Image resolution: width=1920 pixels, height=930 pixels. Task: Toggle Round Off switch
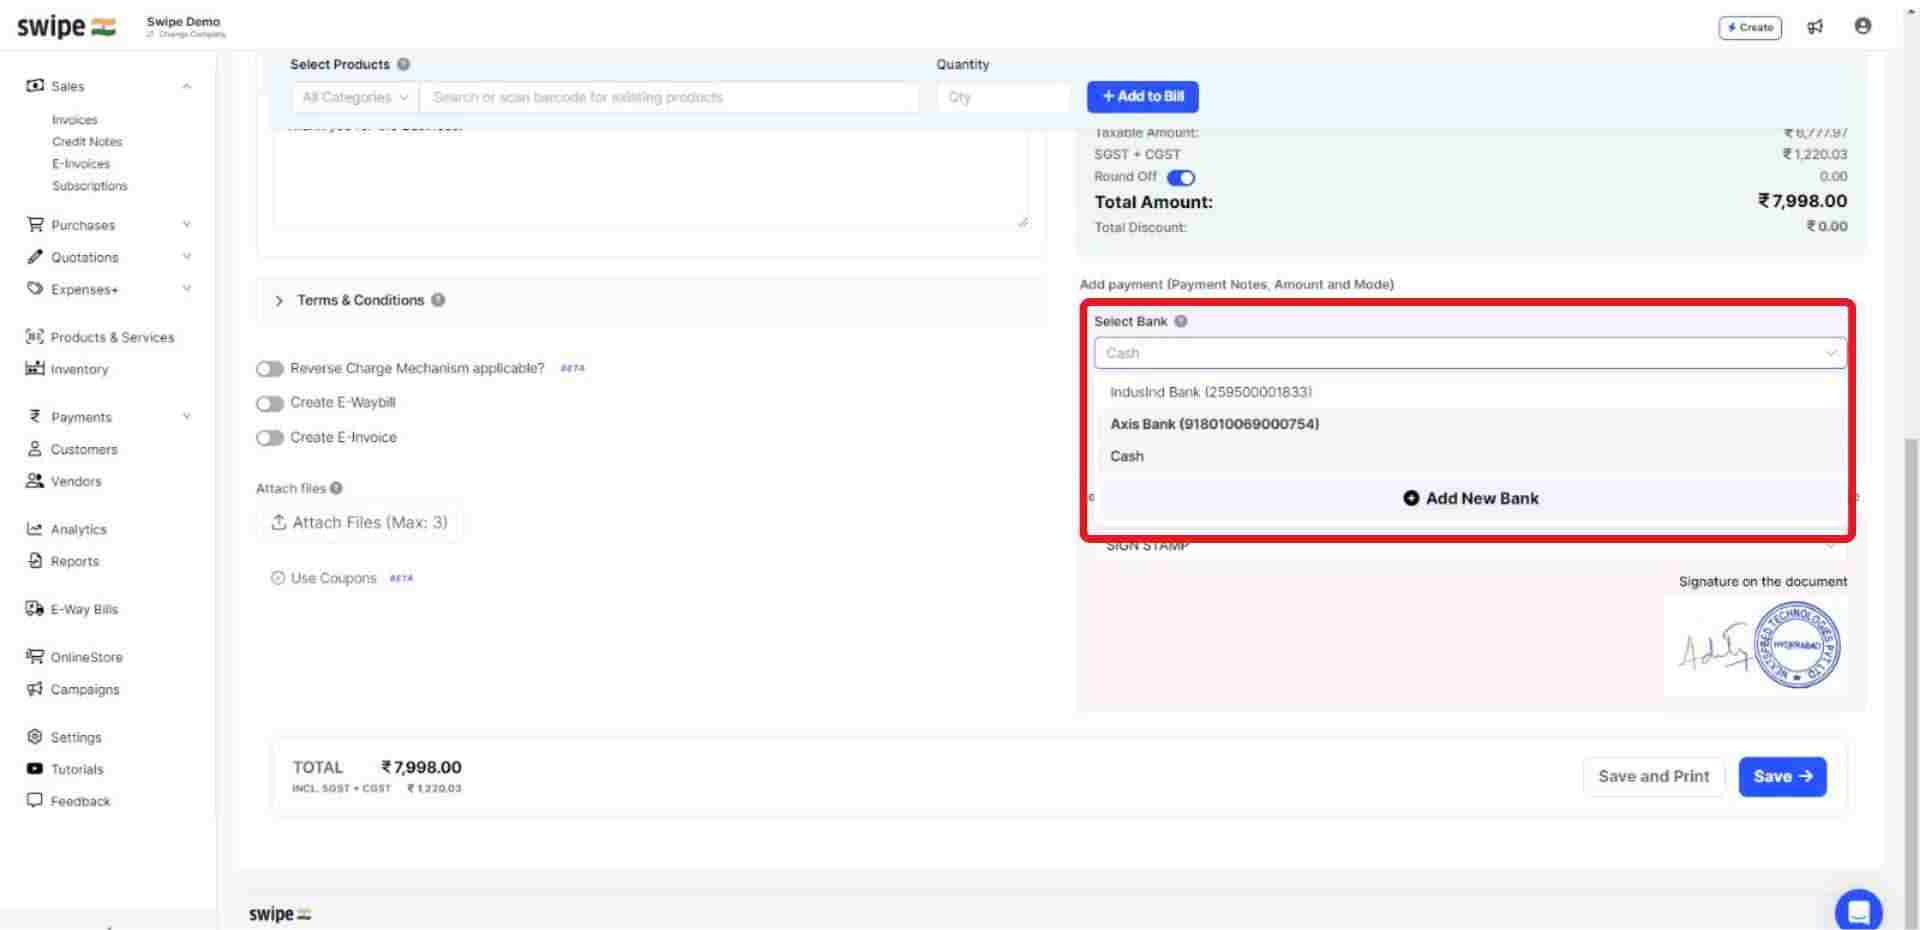(1181, 178)
